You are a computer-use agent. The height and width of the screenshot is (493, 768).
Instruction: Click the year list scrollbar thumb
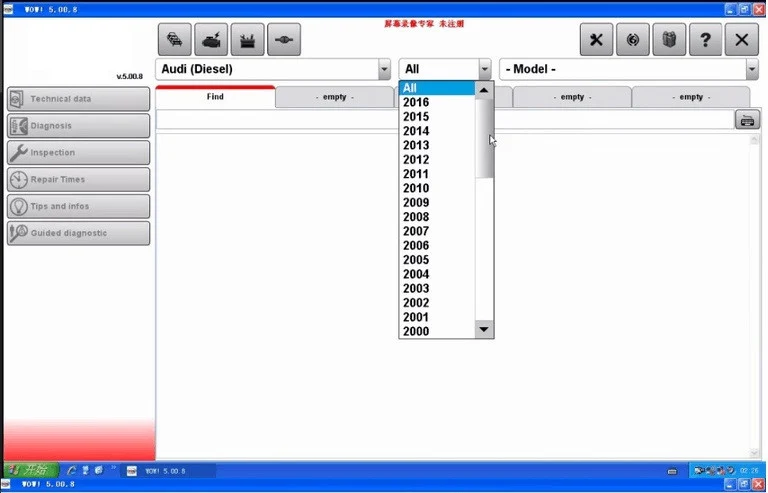coord(484,138)
